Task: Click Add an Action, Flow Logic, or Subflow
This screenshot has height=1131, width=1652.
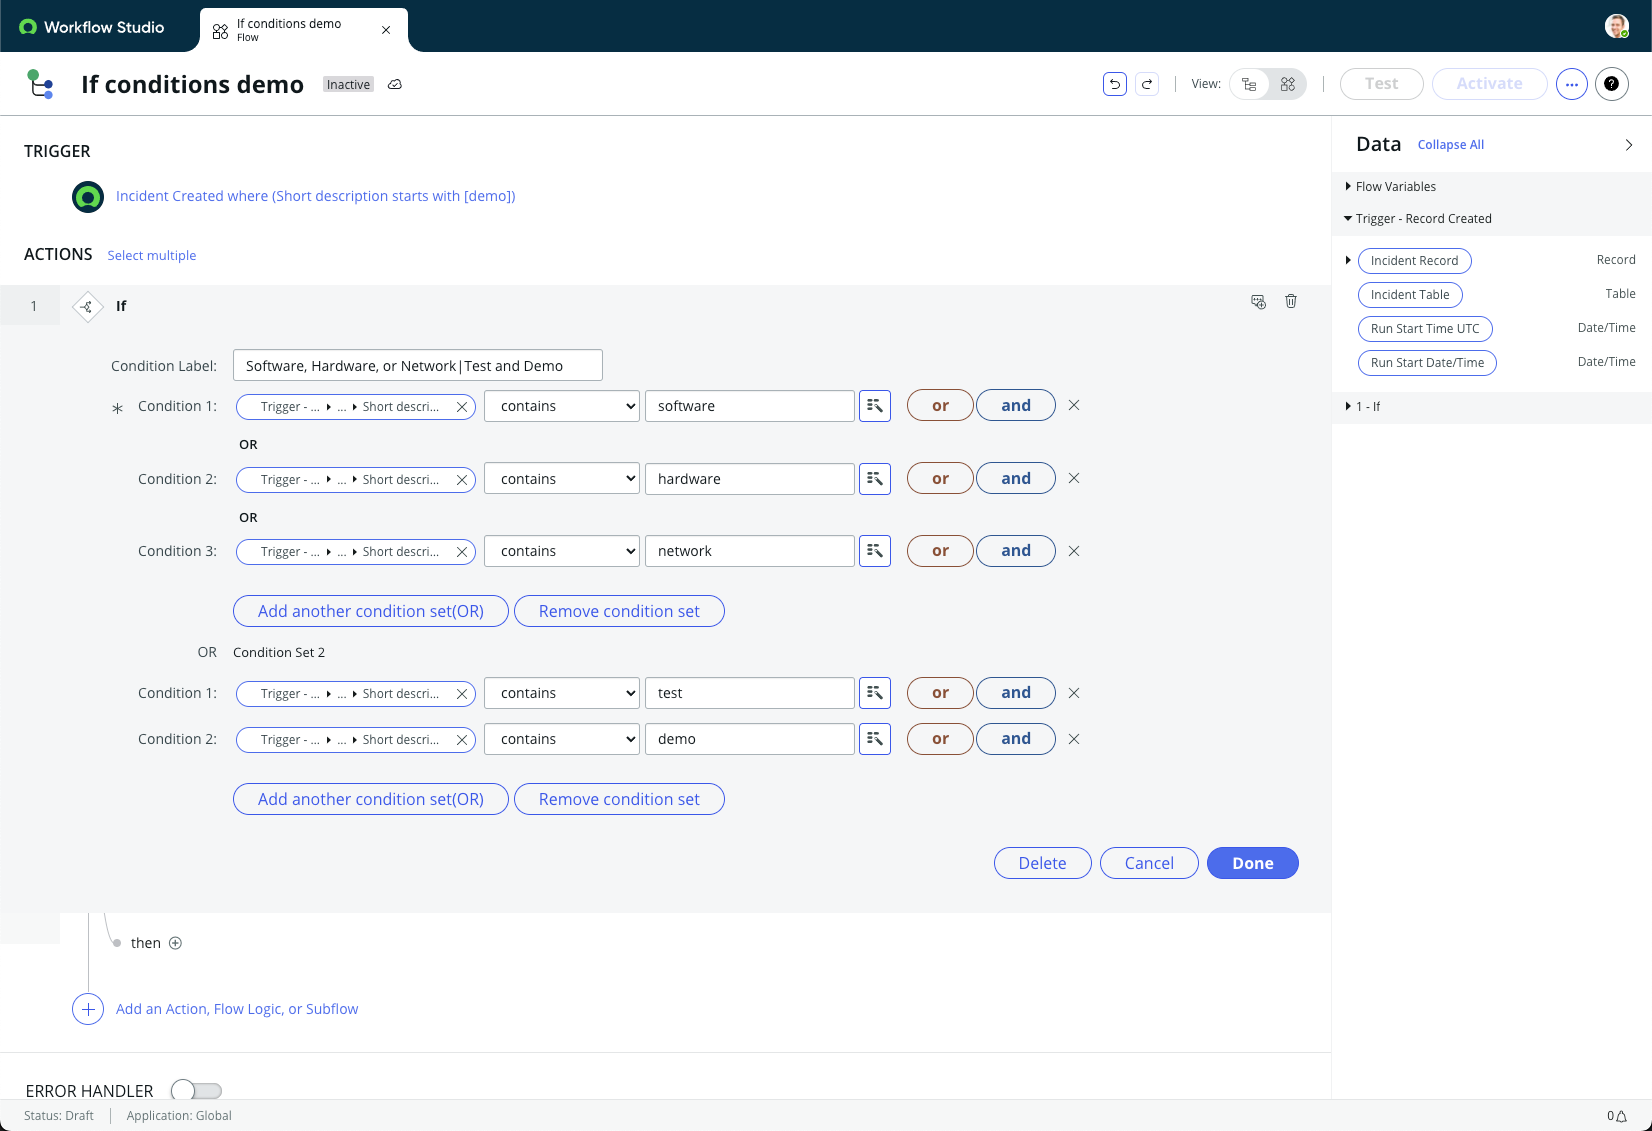Action: (237, 1009)
